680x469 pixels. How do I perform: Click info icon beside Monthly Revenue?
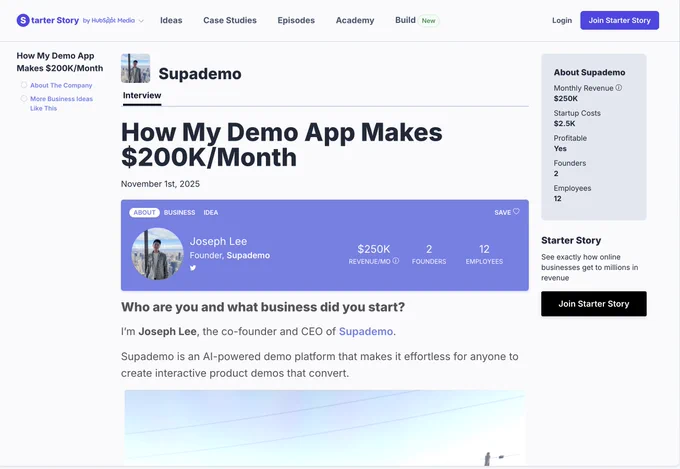[x=618, y=88]
